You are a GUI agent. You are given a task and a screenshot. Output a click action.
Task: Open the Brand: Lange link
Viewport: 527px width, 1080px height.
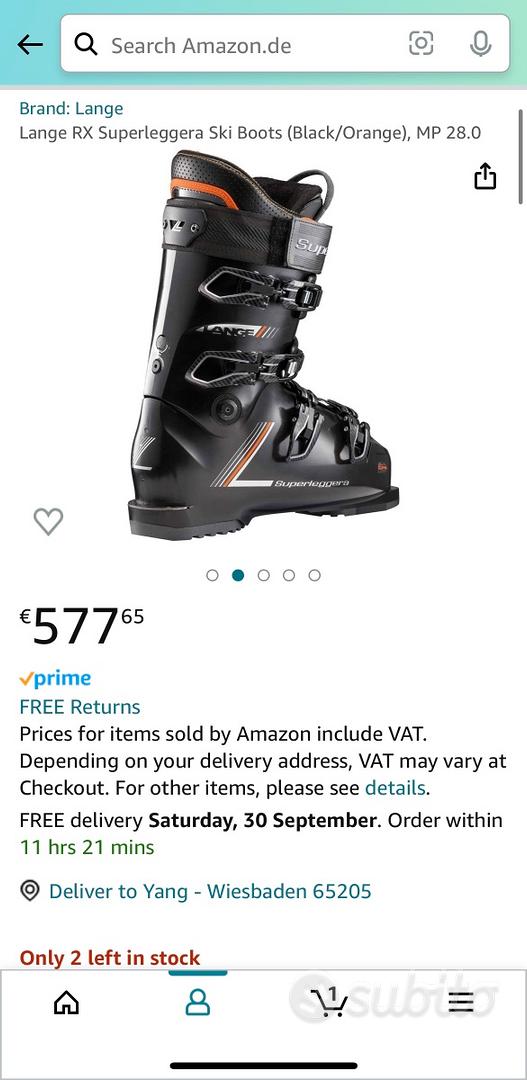tap(71, 108)
